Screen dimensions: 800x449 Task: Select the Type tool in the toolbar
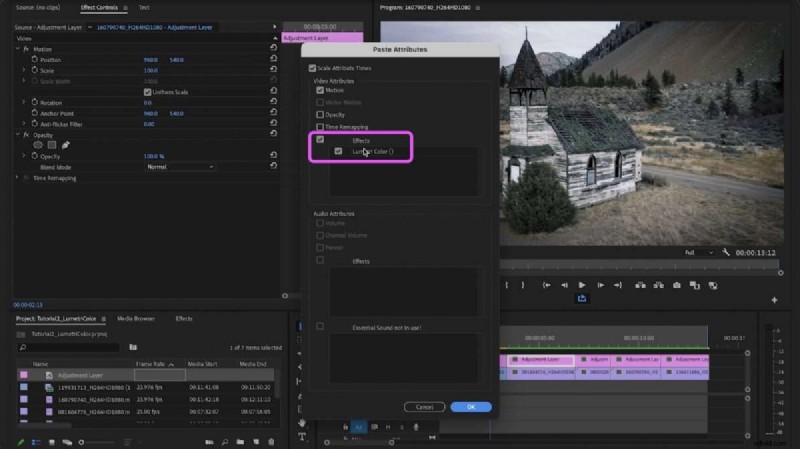point(302,436)
